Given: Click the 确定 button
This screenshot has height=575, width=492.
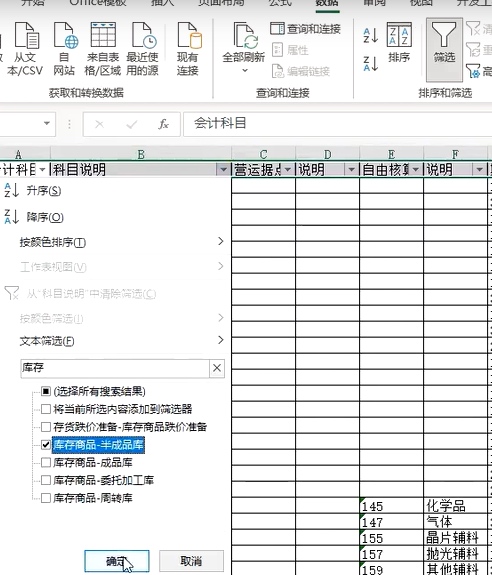Looking at the screenshot, I should 117,561.
